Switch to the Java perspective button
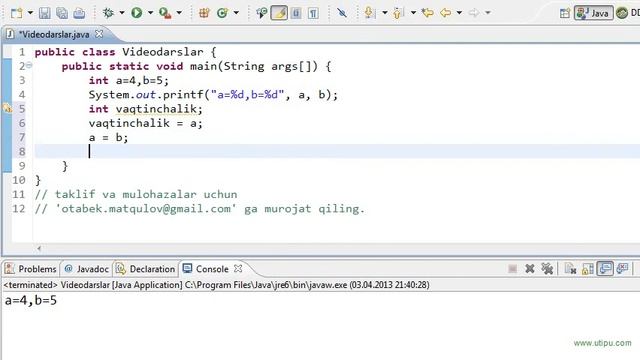This screenshot has width=640, height=360. tap(594, 13)
